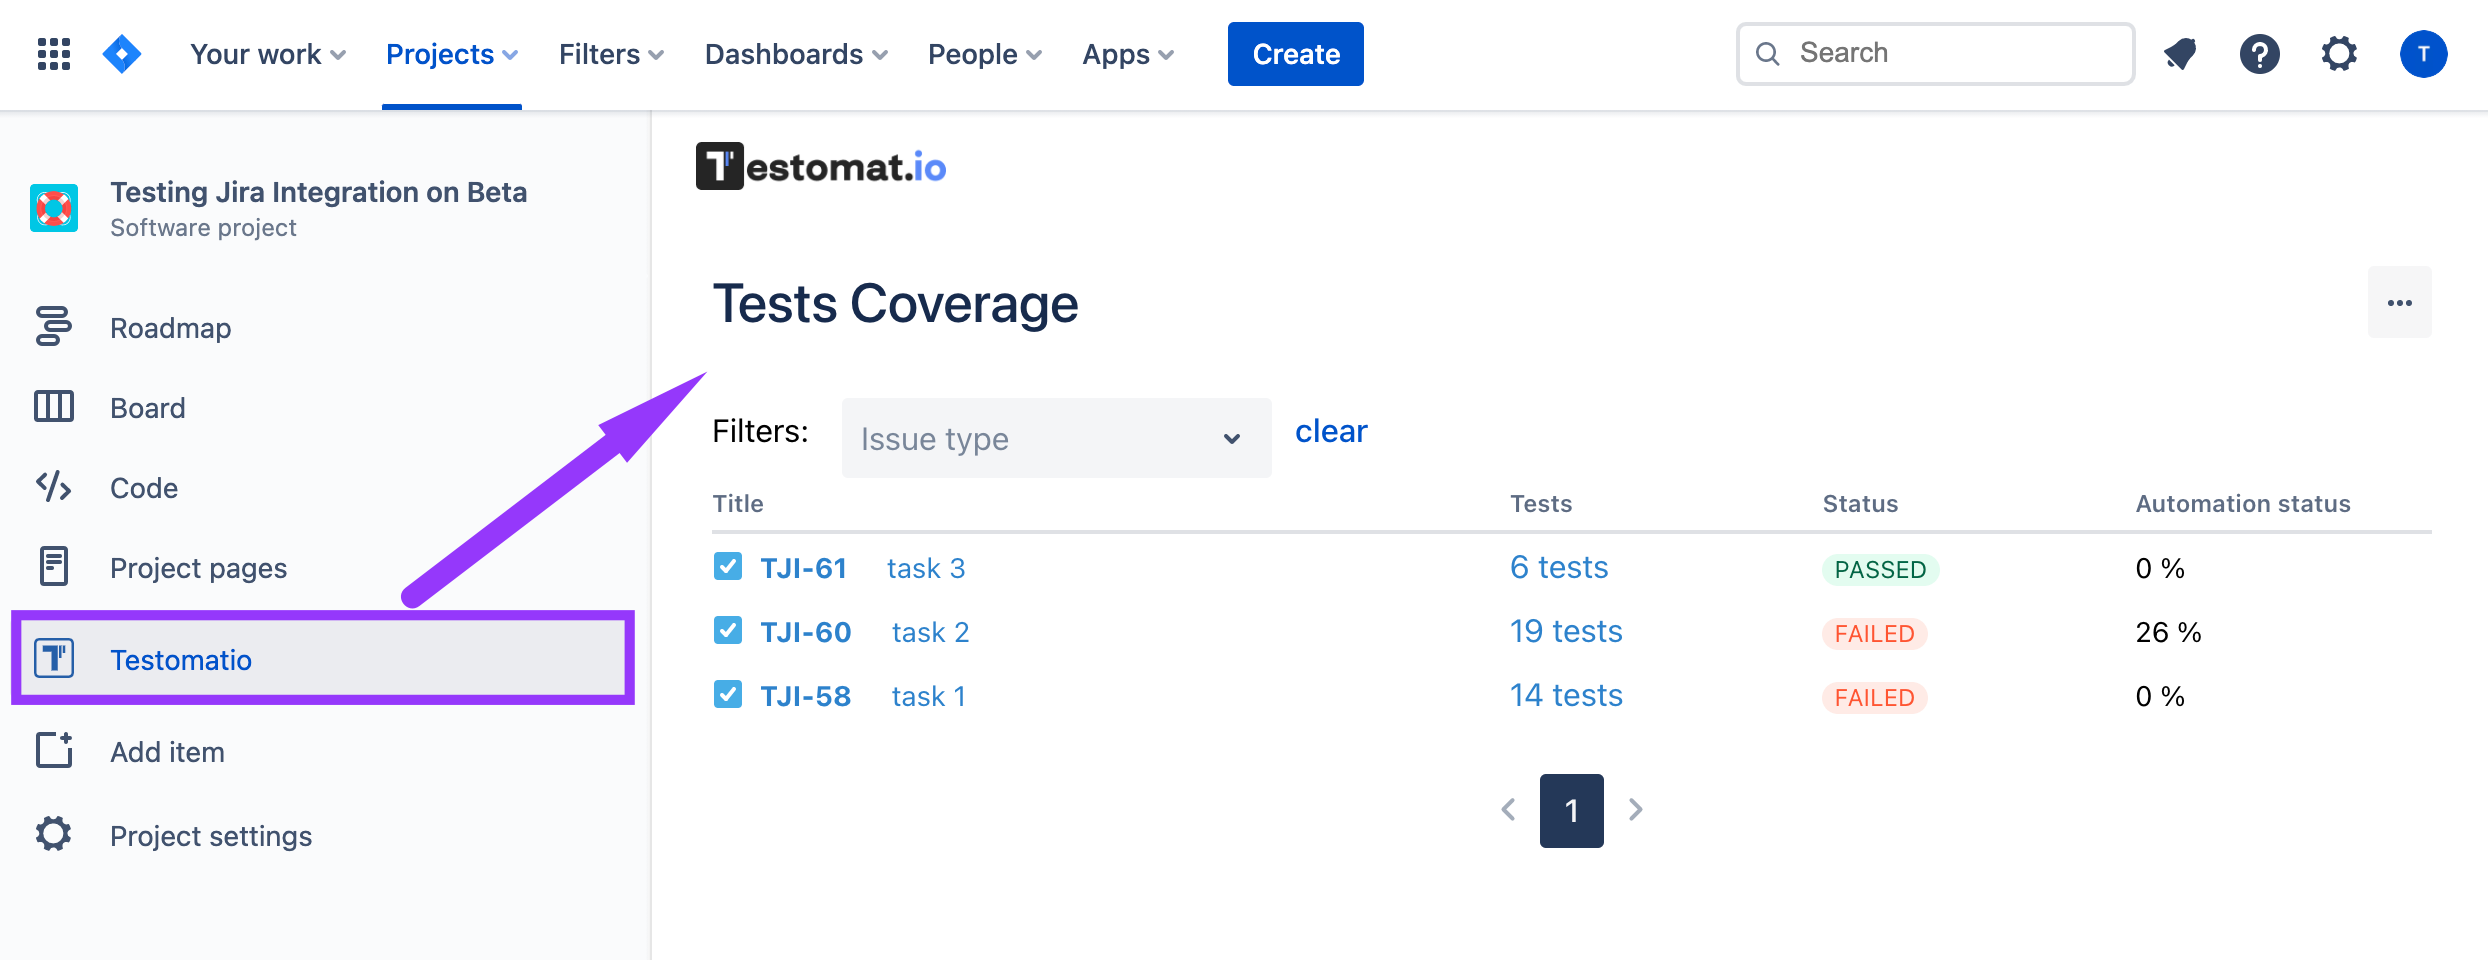Expand the Issue type filter dropdown
The width and height of the screenshot is (2488, 960).
click(x=1055, y=439)
